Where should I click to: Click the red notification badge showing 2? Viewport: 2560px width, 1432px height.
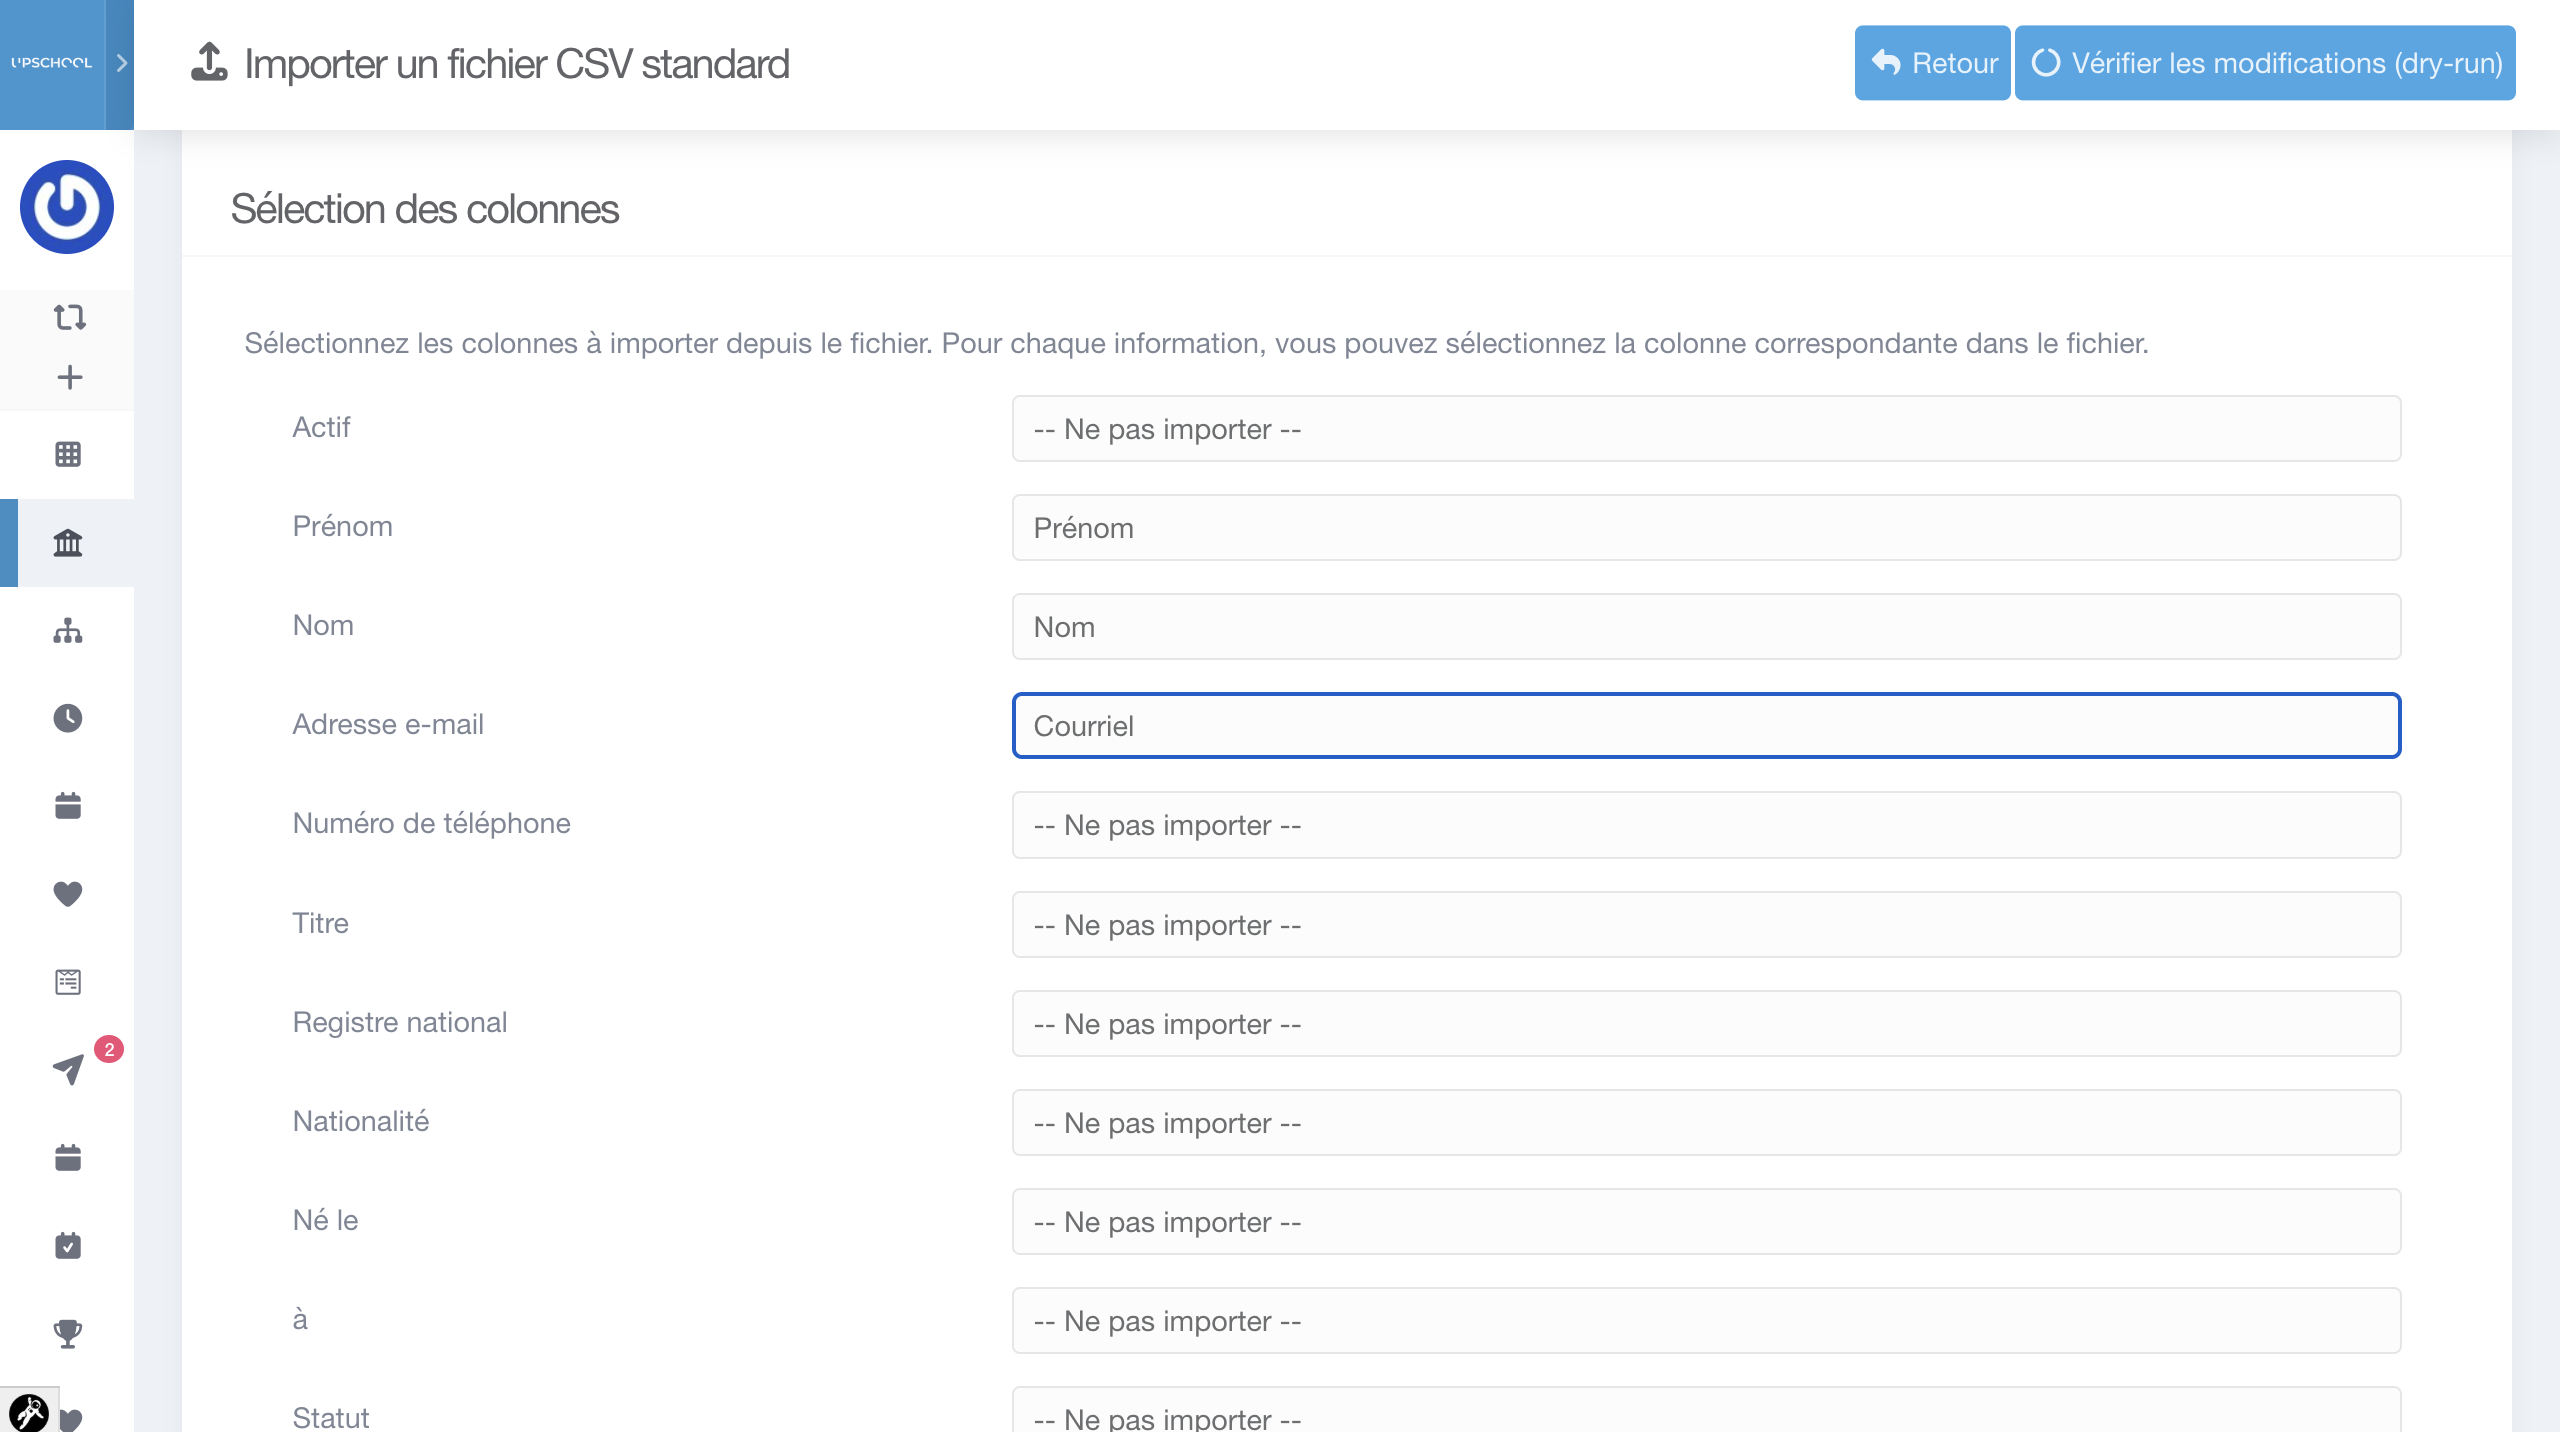coord(109,1049)
